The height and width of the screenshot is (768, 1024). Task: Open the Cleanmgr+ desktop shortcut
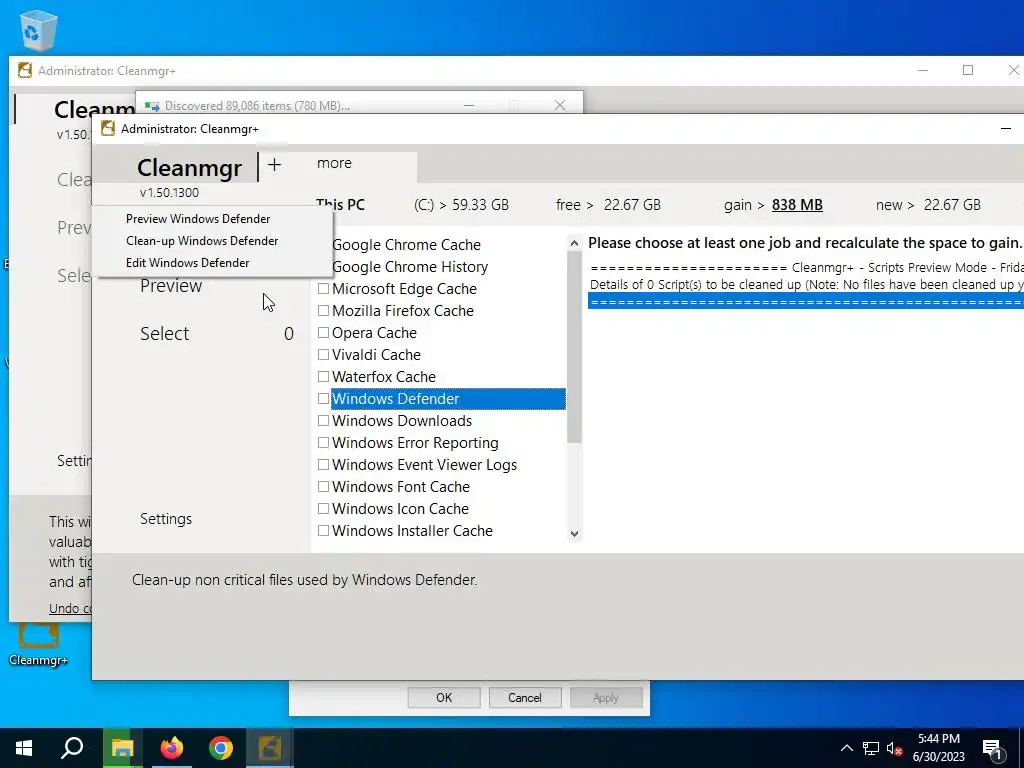[x=39, y=645]
